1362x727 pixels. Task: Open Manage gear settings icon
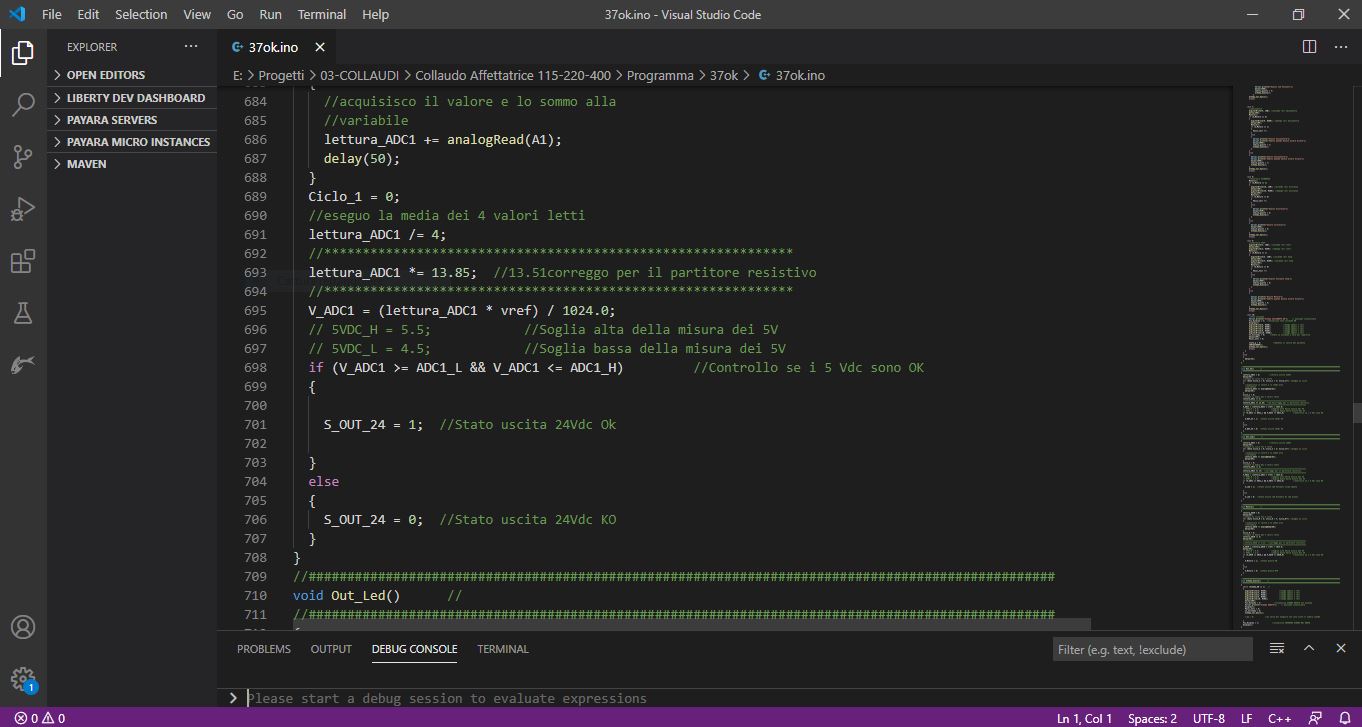(22, 678)
